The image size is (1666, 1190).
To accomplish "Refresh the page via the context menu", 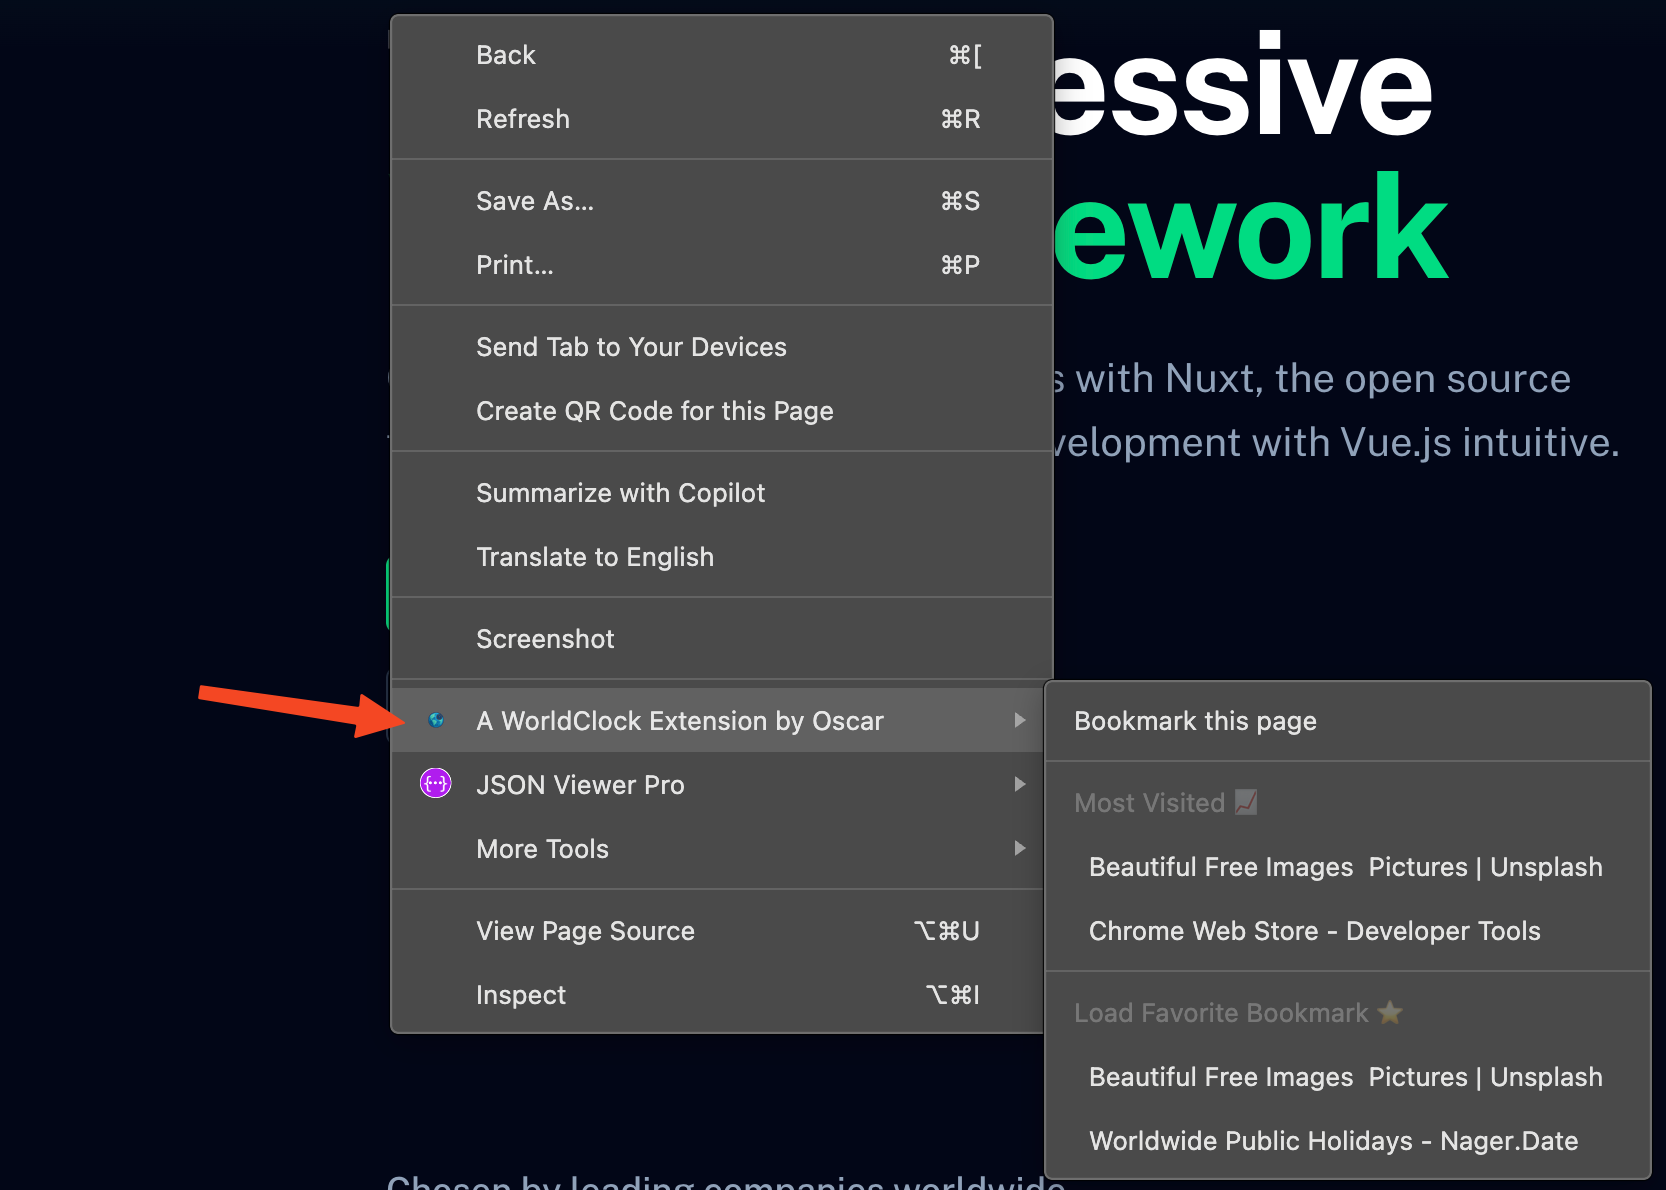I will [523, 119].
